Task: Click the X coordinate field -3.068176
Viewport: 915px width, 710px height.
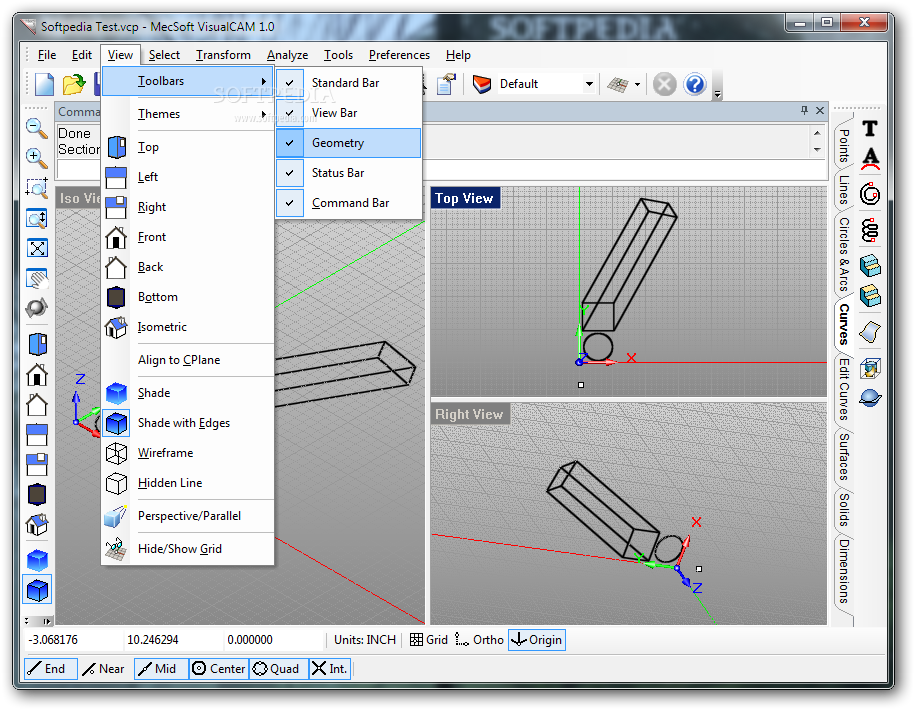Action: [x=73, y=640]
